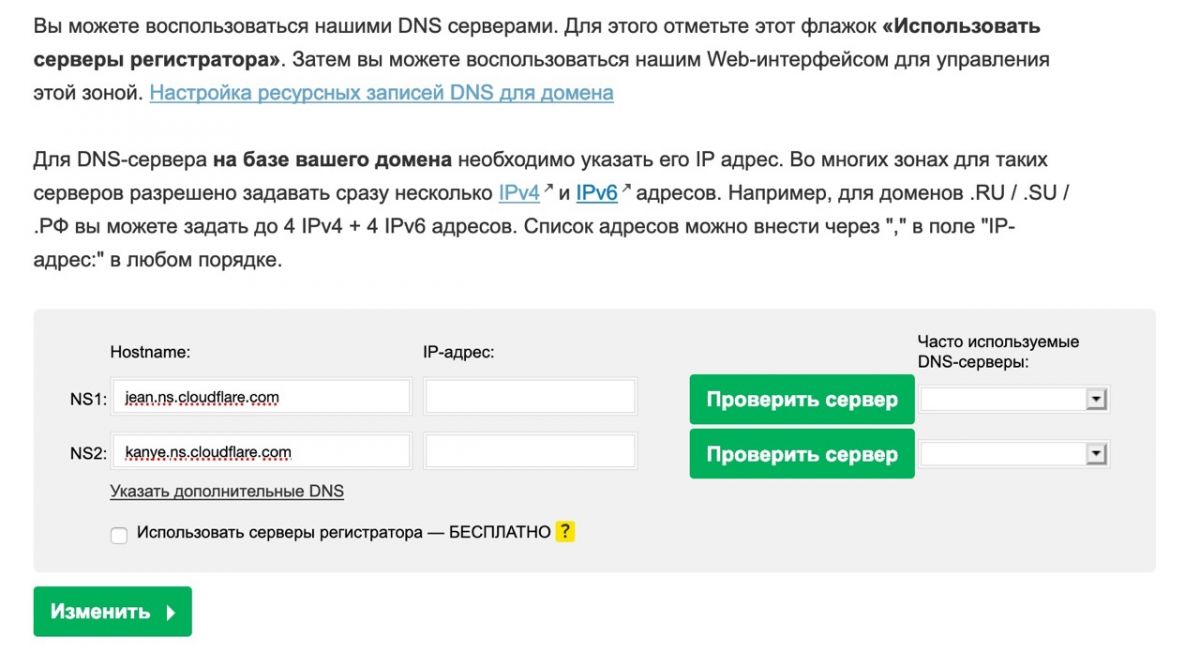
Task: Click «Указать дополнительные DNS» link
Action: 227,491
